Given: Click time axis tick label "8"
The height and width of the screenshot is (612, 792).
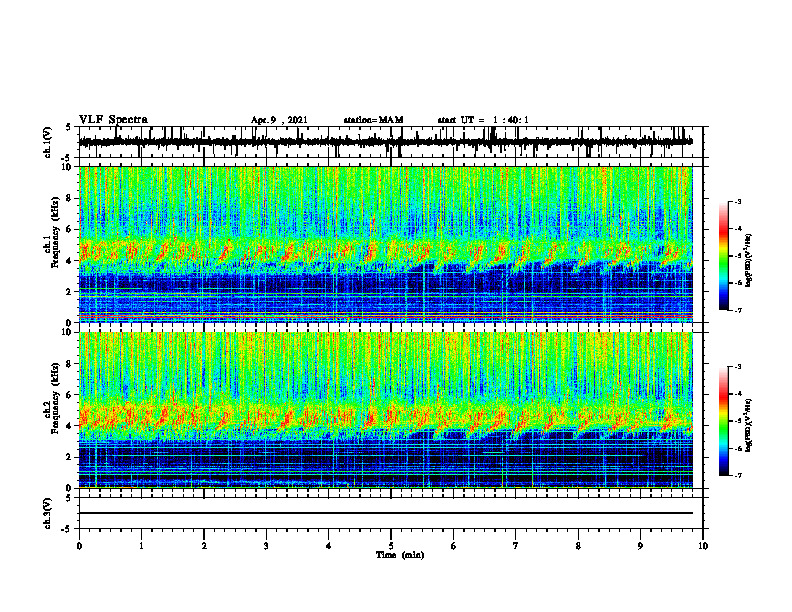Looking at the screenshot, I should [578, 546].
